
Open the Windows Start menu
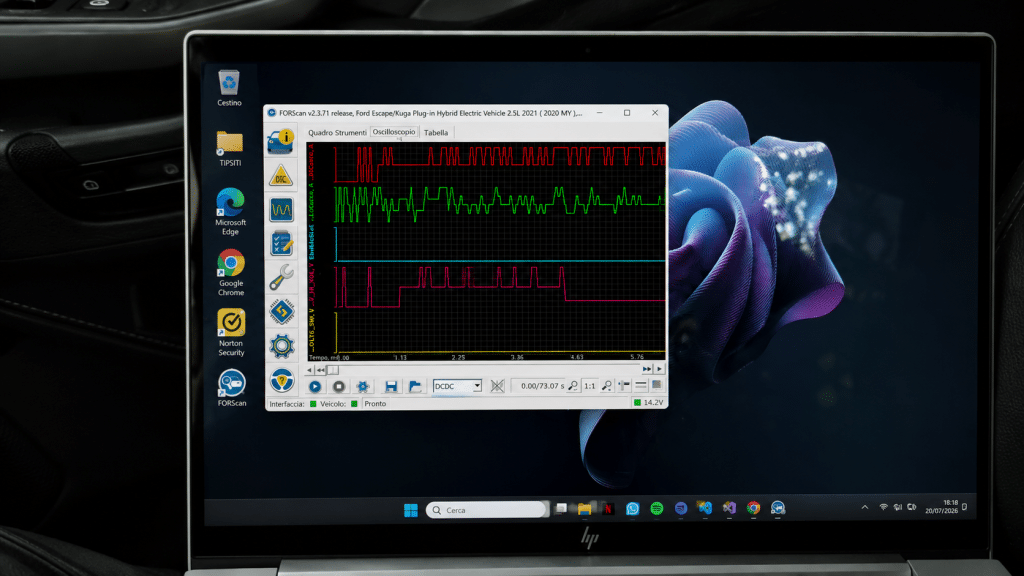(x=411, y=510)
